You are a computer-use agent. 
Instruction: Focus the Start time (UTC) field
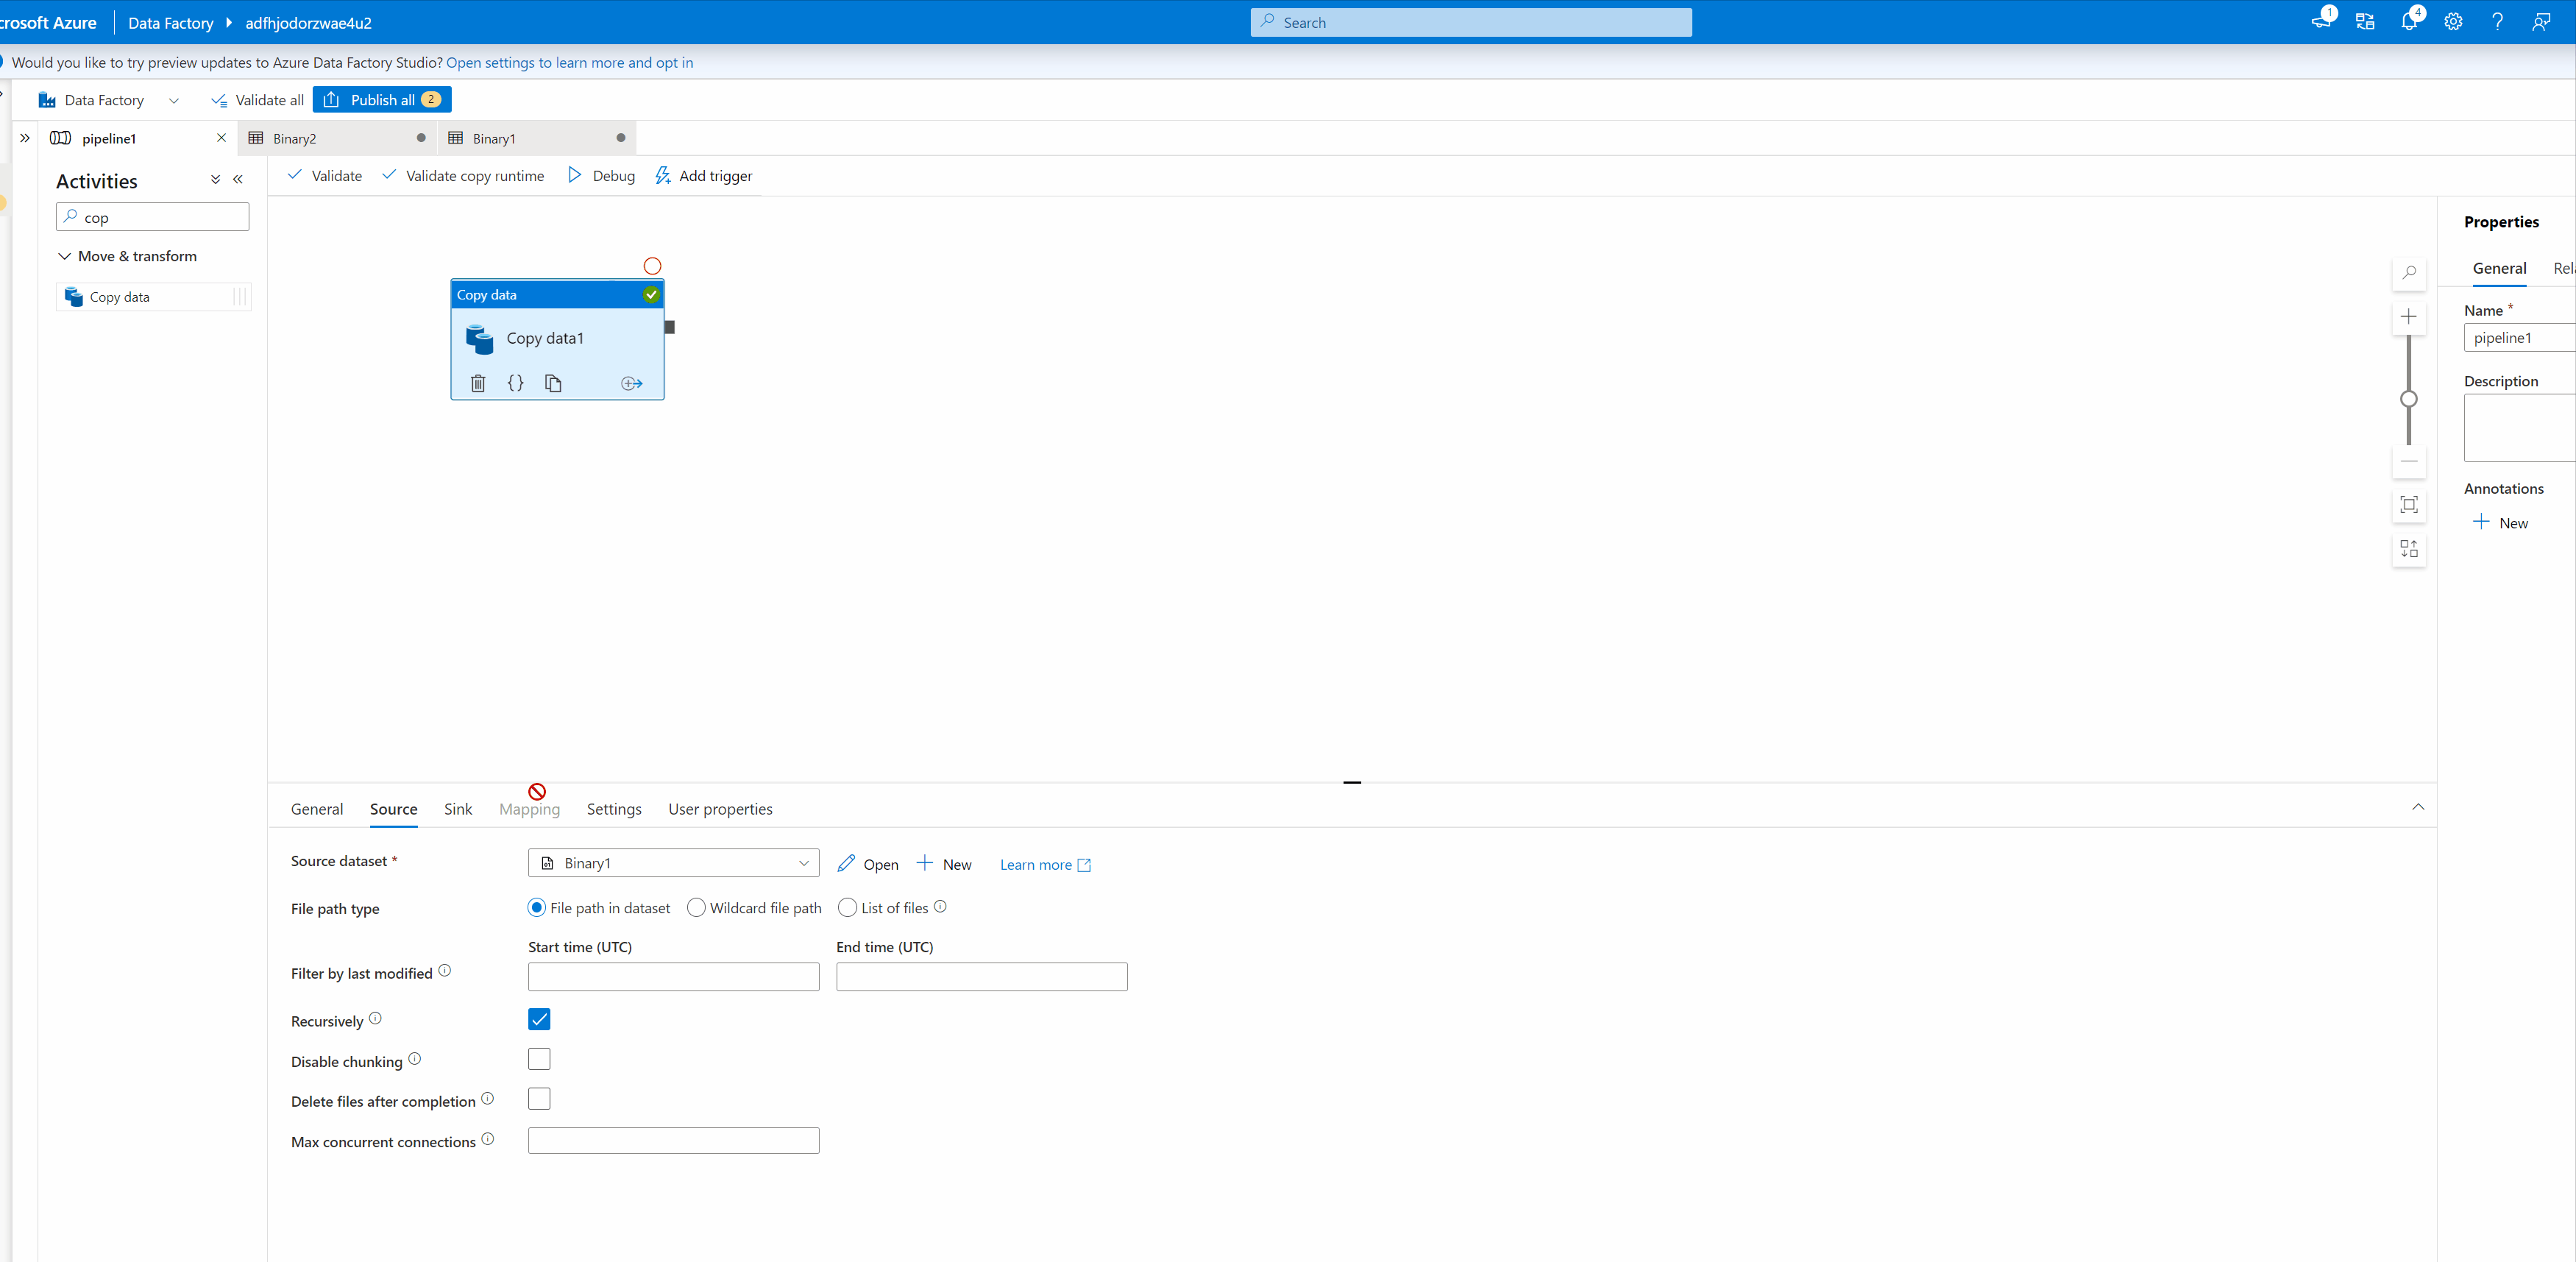(674, 976)
